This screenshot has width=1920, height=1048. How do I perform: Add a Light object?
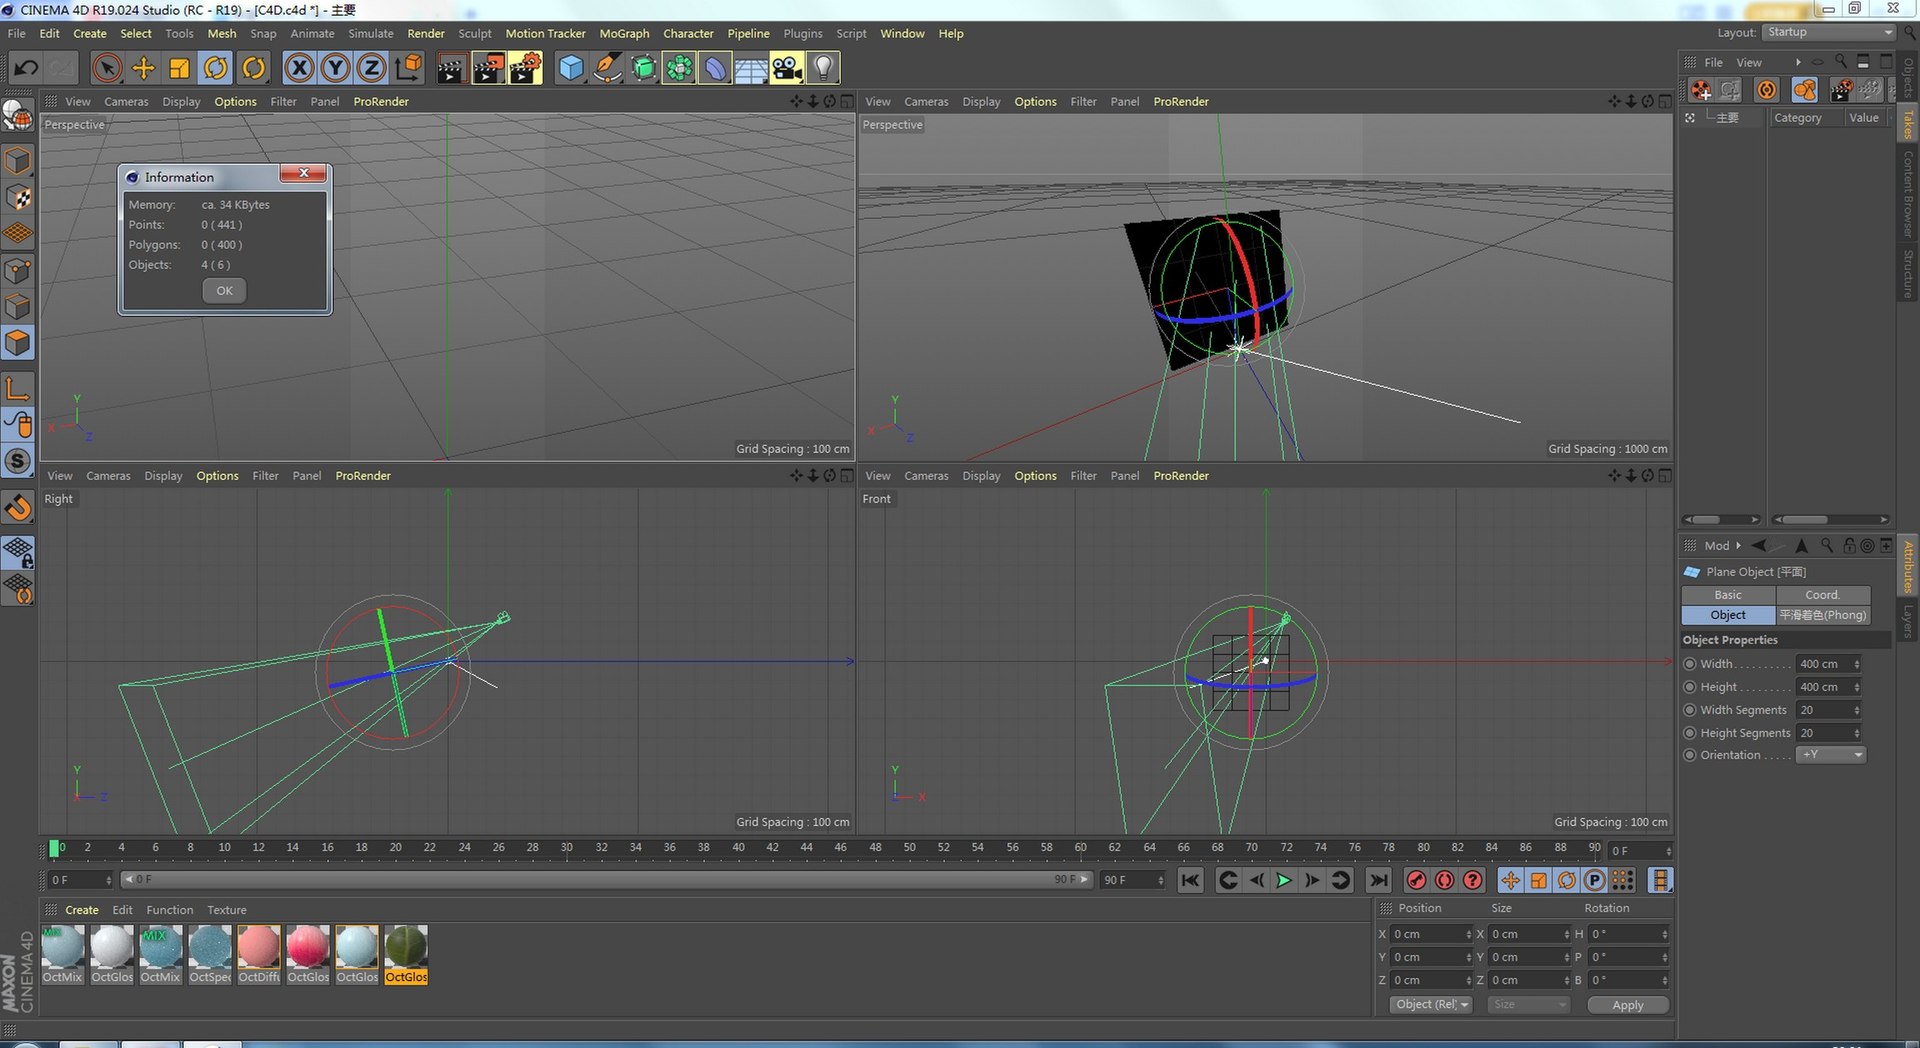pyautogui.click(x=823, y=68)
